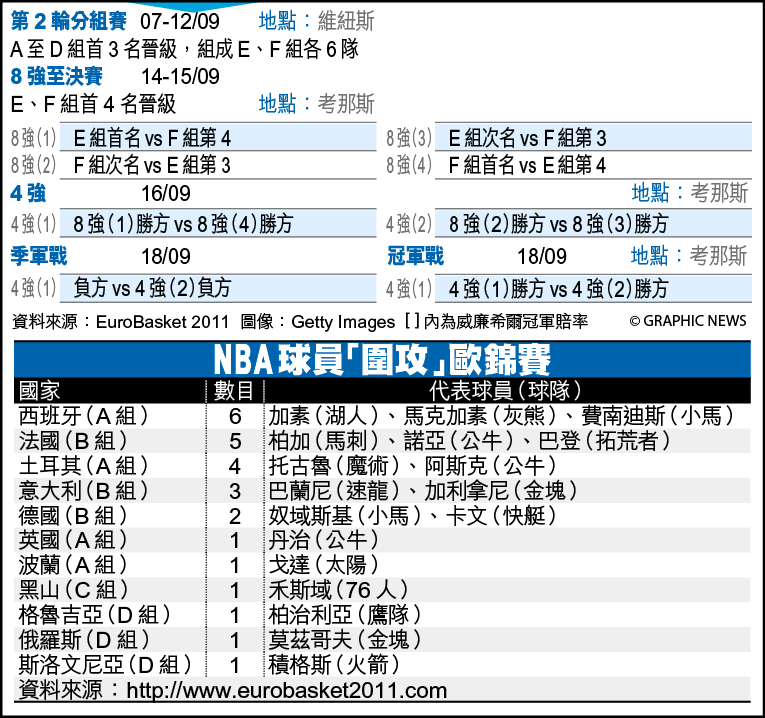The height and width of the screenshot is (718, 765).
Task: Click the venue text 地點：維紐斯
Action: click(x=317, y=21)
